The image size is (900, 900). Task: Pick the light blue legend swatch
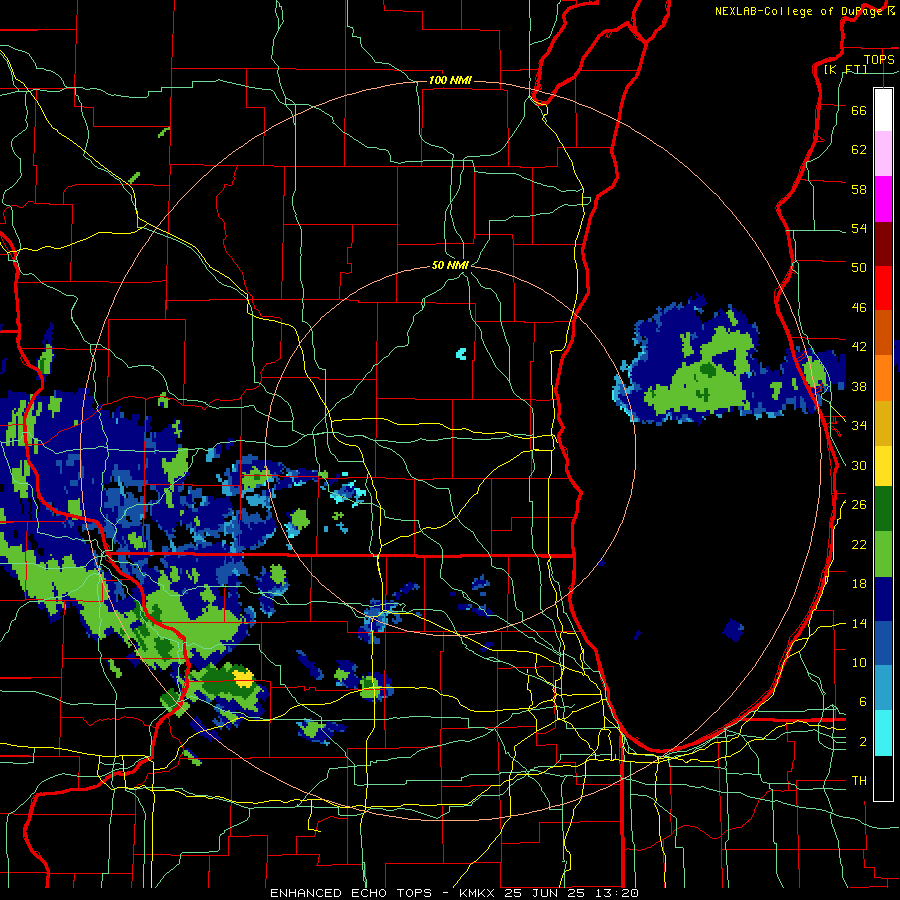(883, 688)
